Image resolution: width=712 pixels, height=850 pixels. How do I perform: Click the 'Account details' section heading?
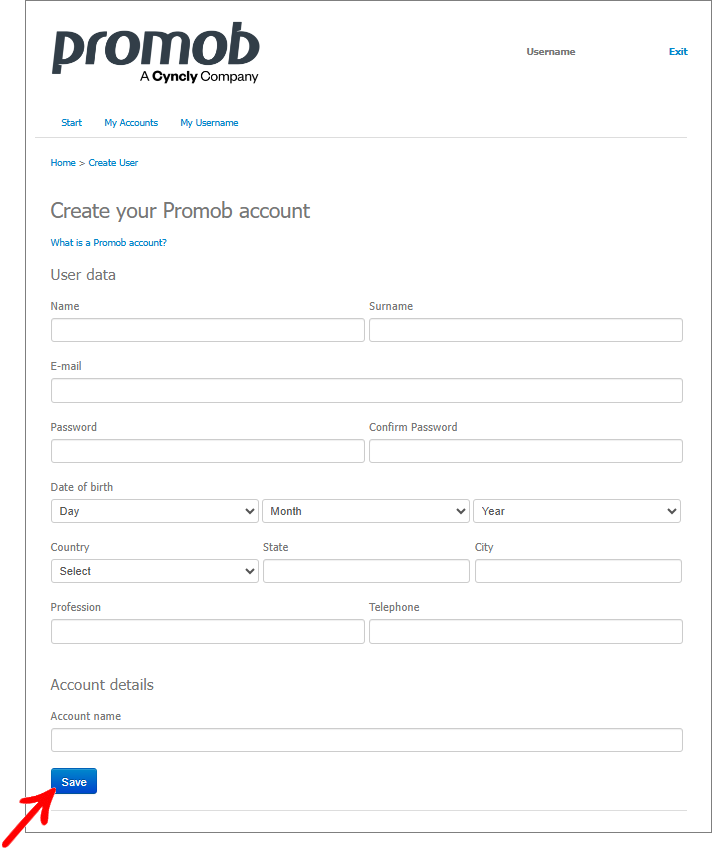point(102,685)
